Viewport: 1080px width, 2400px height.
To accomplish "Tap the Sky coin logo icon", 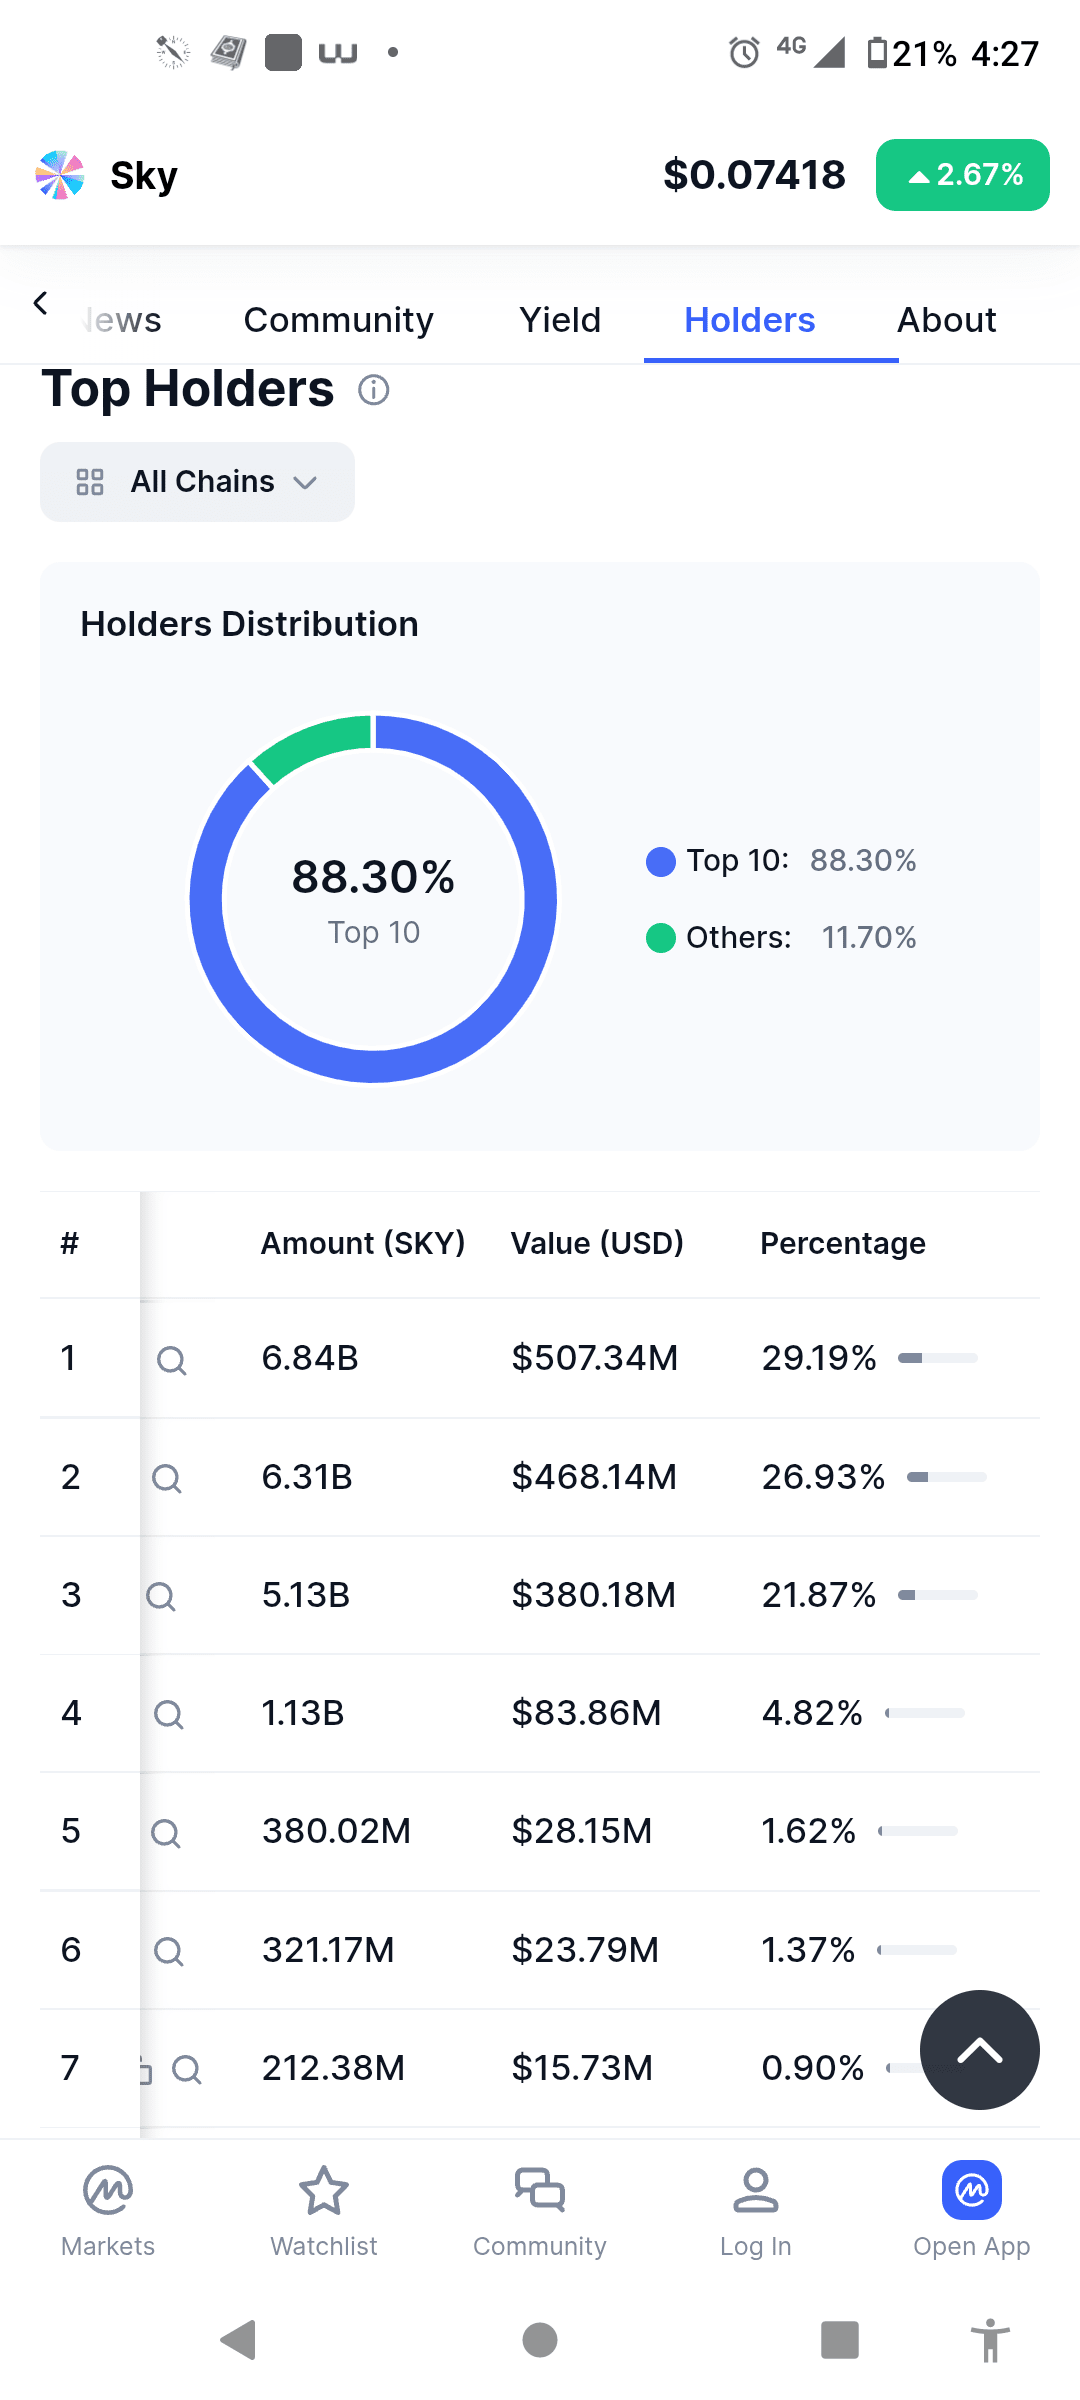I will tap(60, 175).
